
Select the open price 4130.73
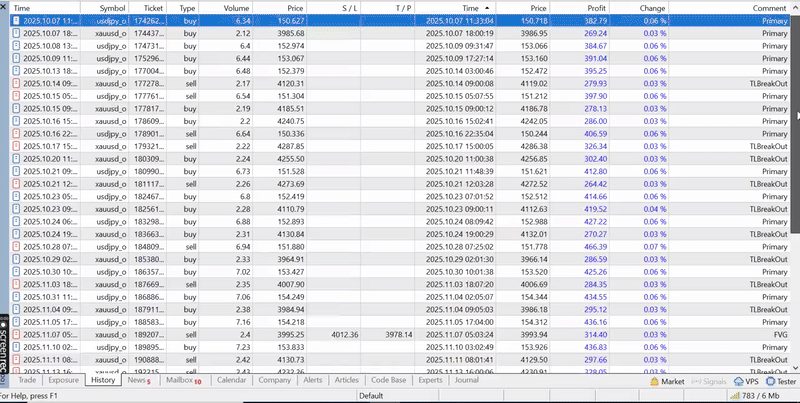291,360
